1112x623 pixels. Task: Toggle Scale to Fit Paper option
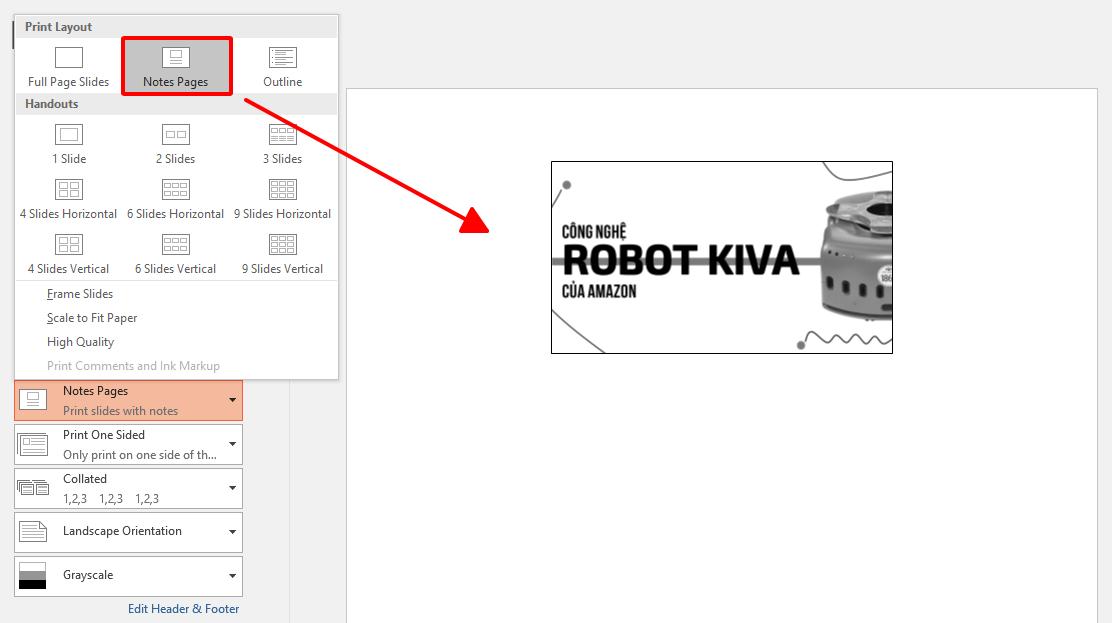tap(91, 318)
